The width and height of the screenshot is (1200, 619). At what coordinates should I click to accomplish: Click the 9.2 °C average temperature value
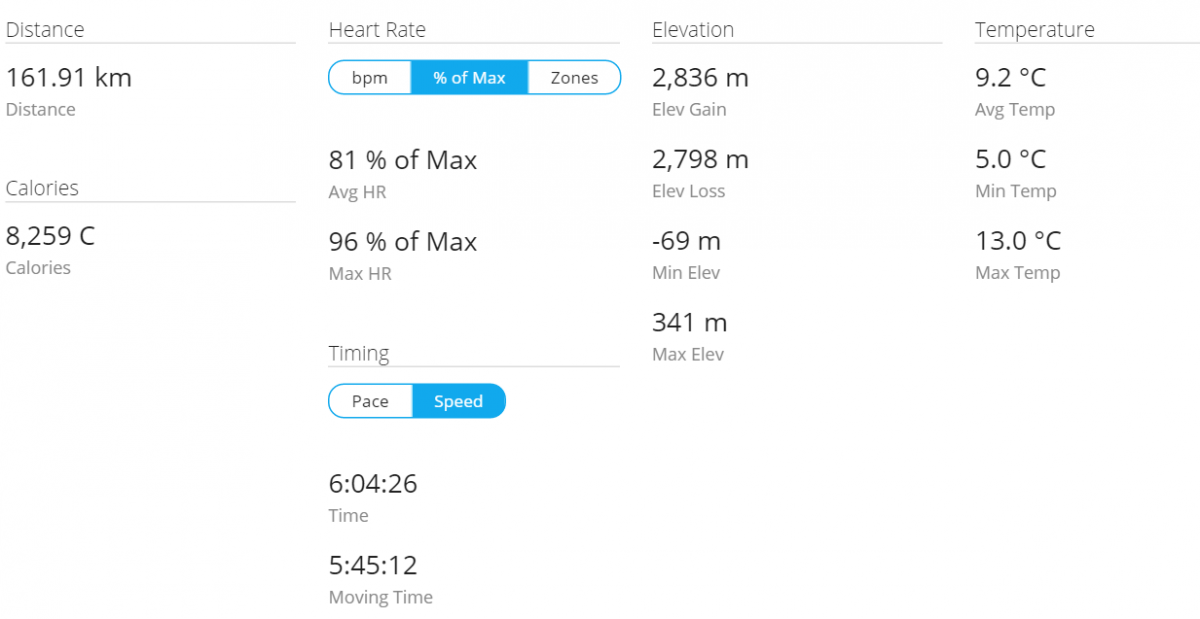tap(1011, 78)
